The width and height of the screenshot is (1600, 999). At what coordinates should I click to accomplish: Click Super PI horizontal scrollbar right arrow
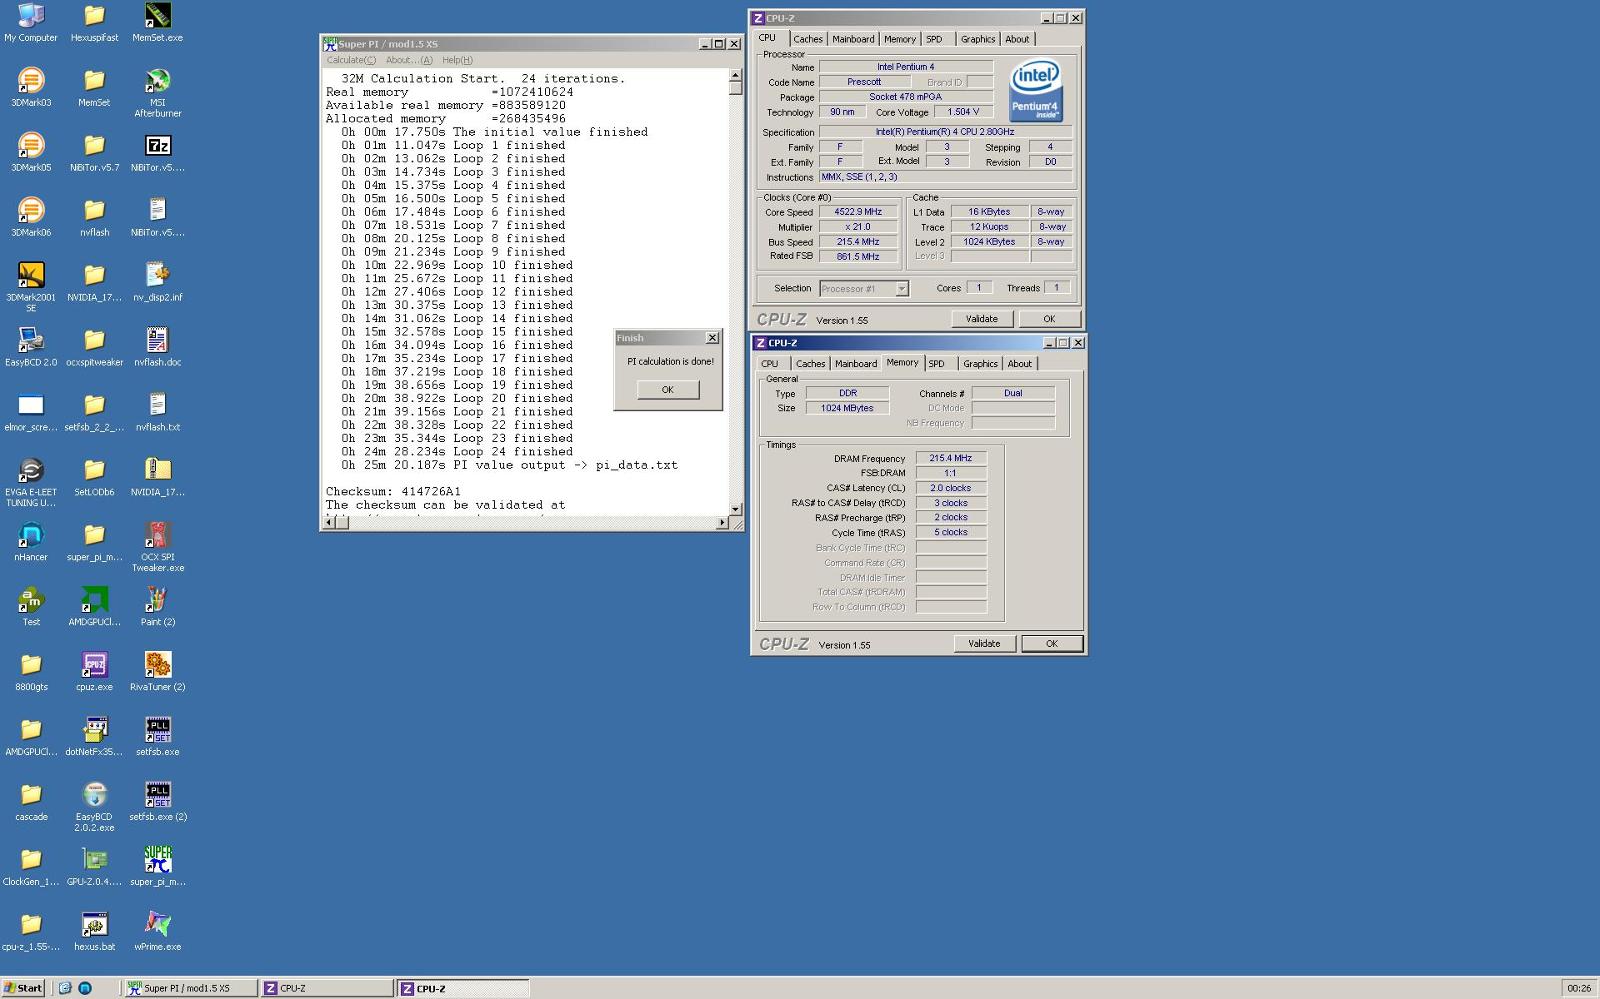coord(723,523)
